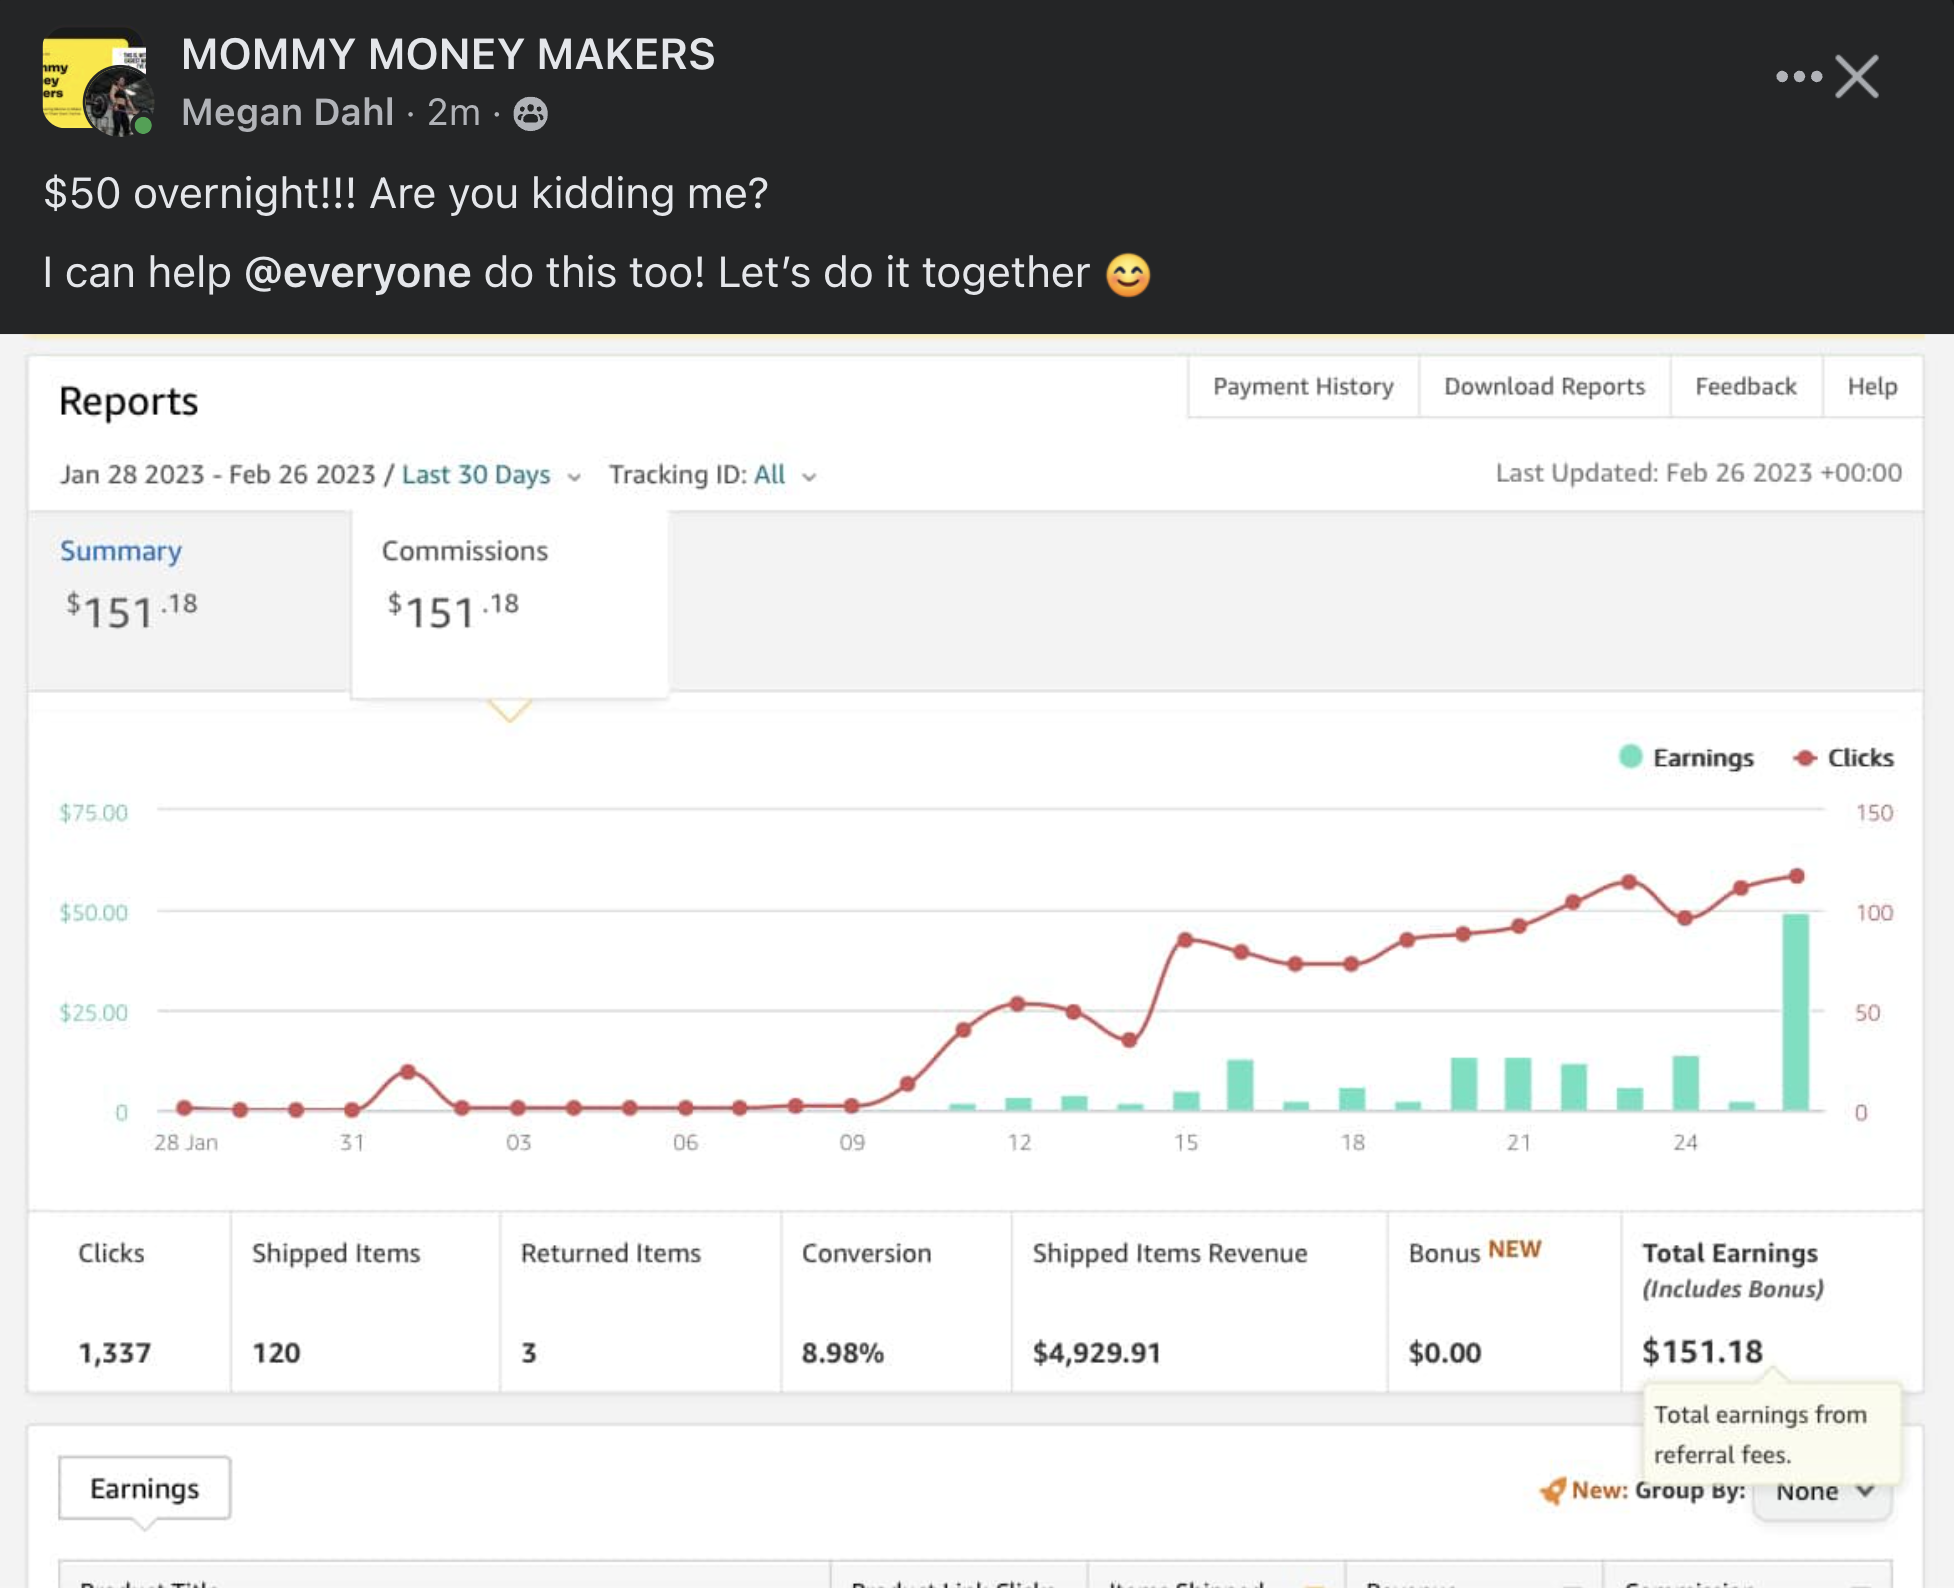The height and width of the screenshot is (1588, 1954).
Task: Expand the Last 30 Days date range dropdown
Action: pos(491,475)
